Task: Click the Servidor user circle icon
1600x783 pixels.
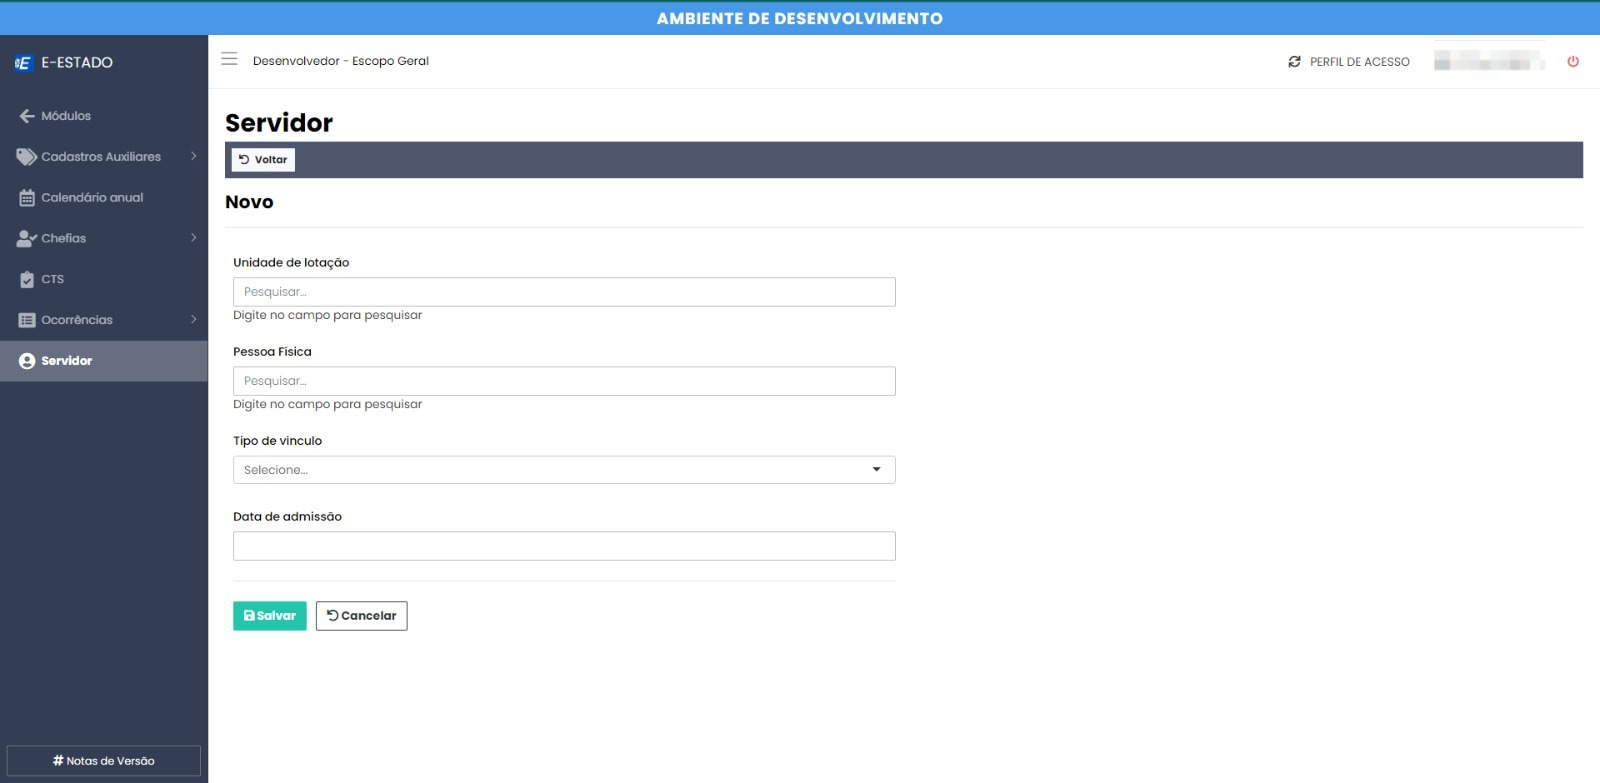Action: pos(27,361)
